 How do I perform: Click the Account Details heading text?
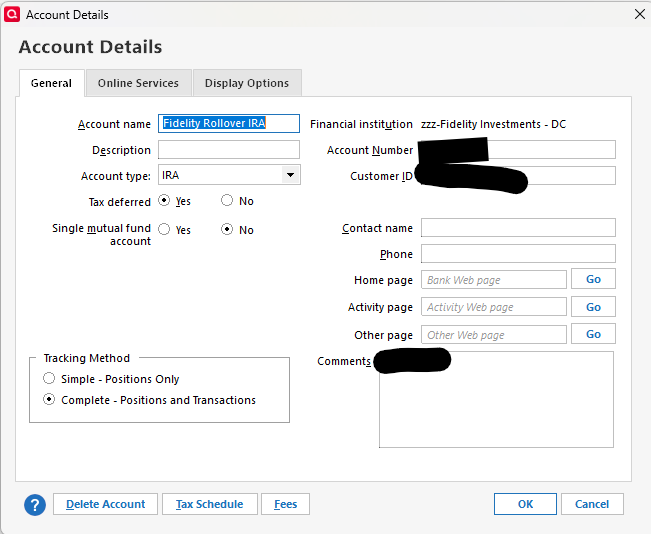tap(91, 47)
